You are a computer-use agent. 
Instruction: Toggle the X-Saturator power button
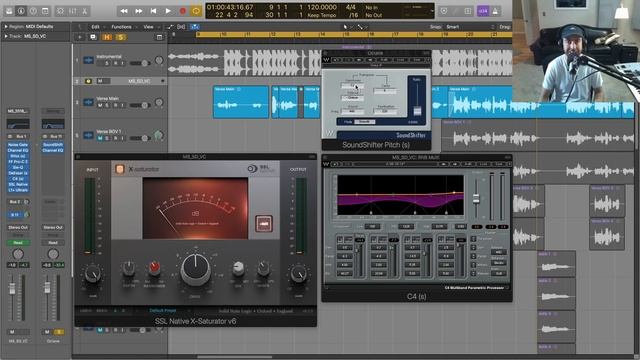click(x=120, y=169)
